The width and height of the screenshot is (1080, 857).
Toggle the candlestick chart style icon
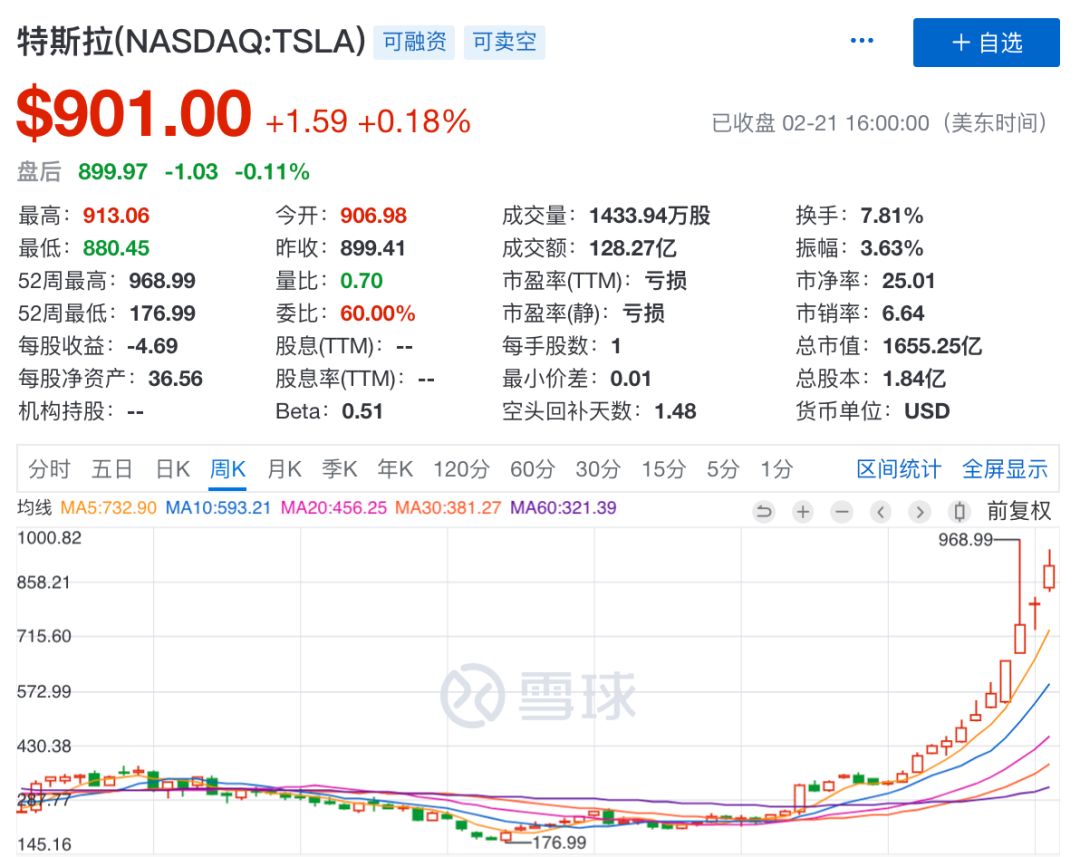[960, 512]
